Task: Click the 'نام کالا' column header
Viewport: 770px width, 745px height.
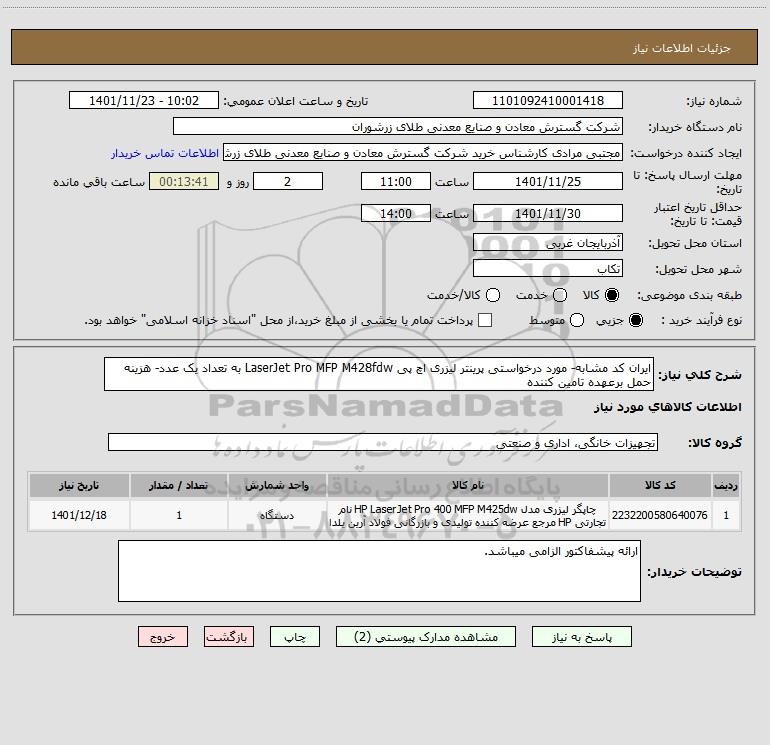Action: coord(468,485)
